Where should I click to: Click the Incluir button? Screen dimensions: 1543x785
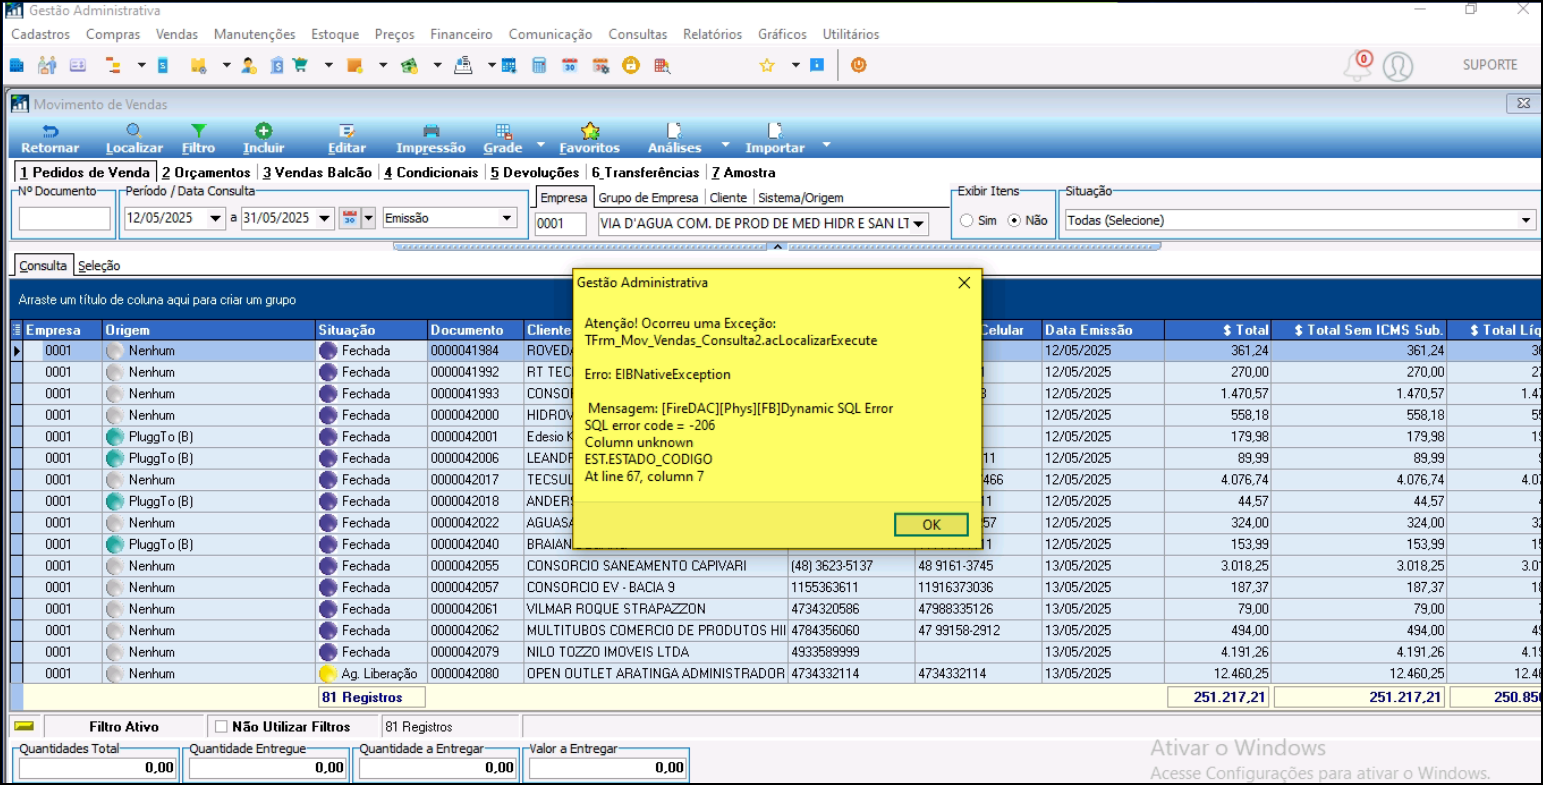pos(263,139)
